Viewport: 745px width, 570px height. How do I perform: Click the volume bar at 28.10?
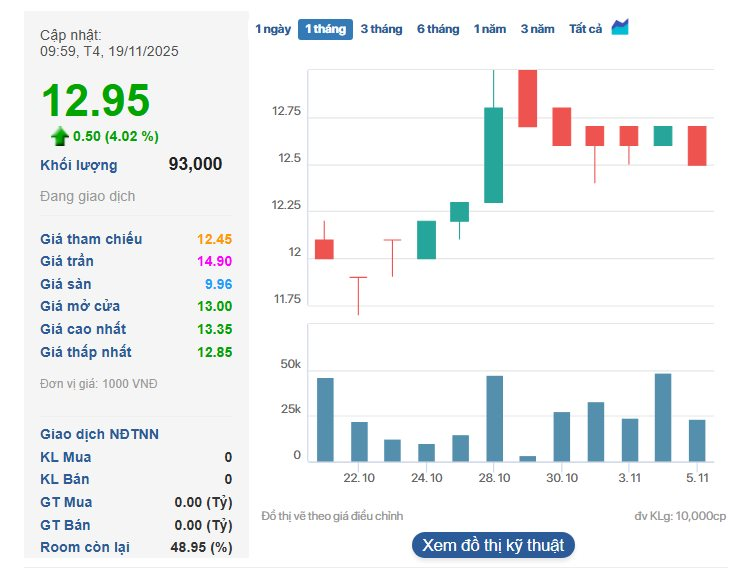494,418
